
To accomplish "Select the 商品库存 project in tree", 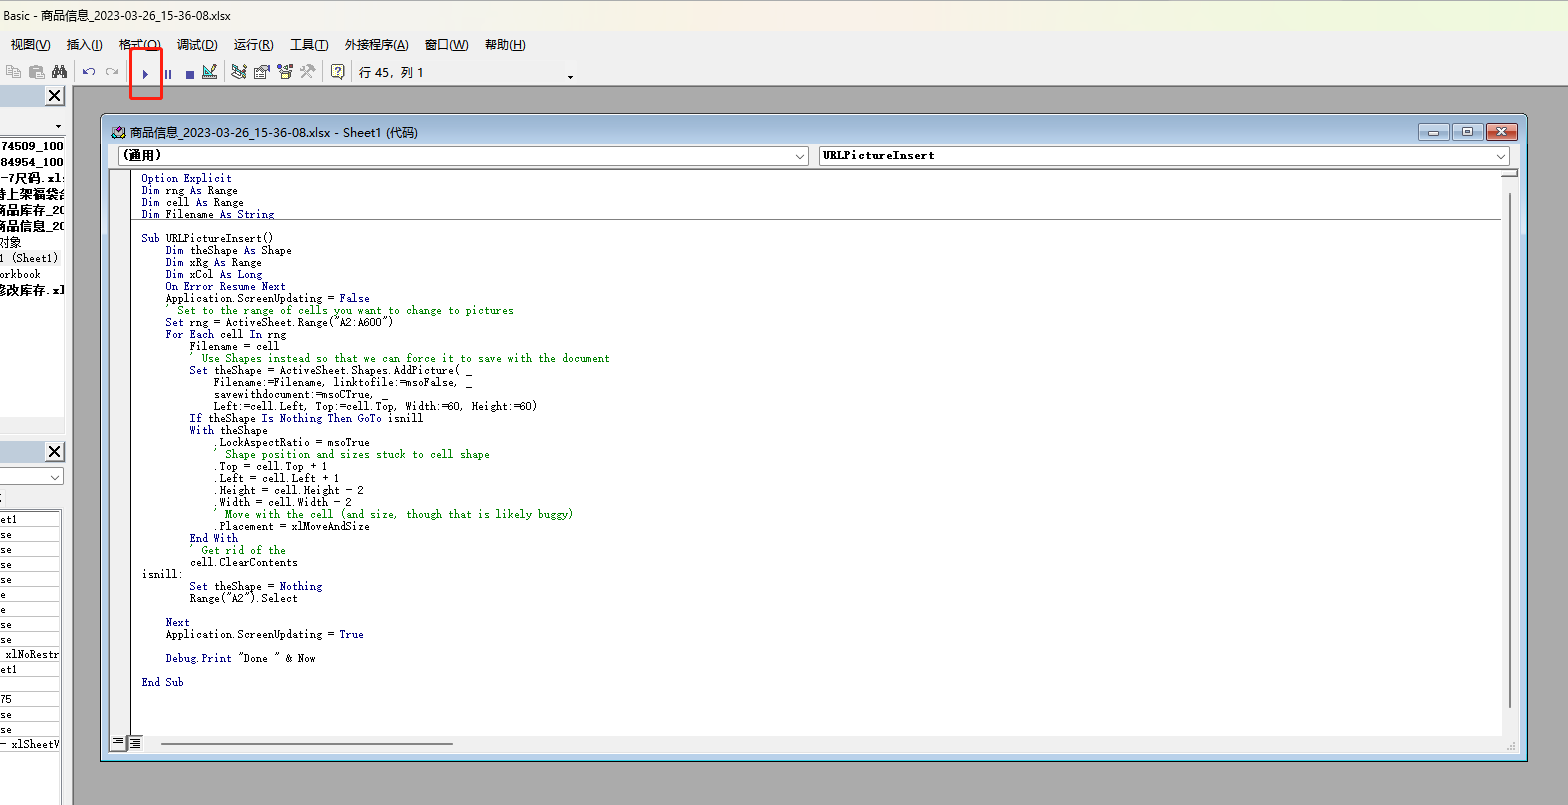I will [x=31, y=210].
